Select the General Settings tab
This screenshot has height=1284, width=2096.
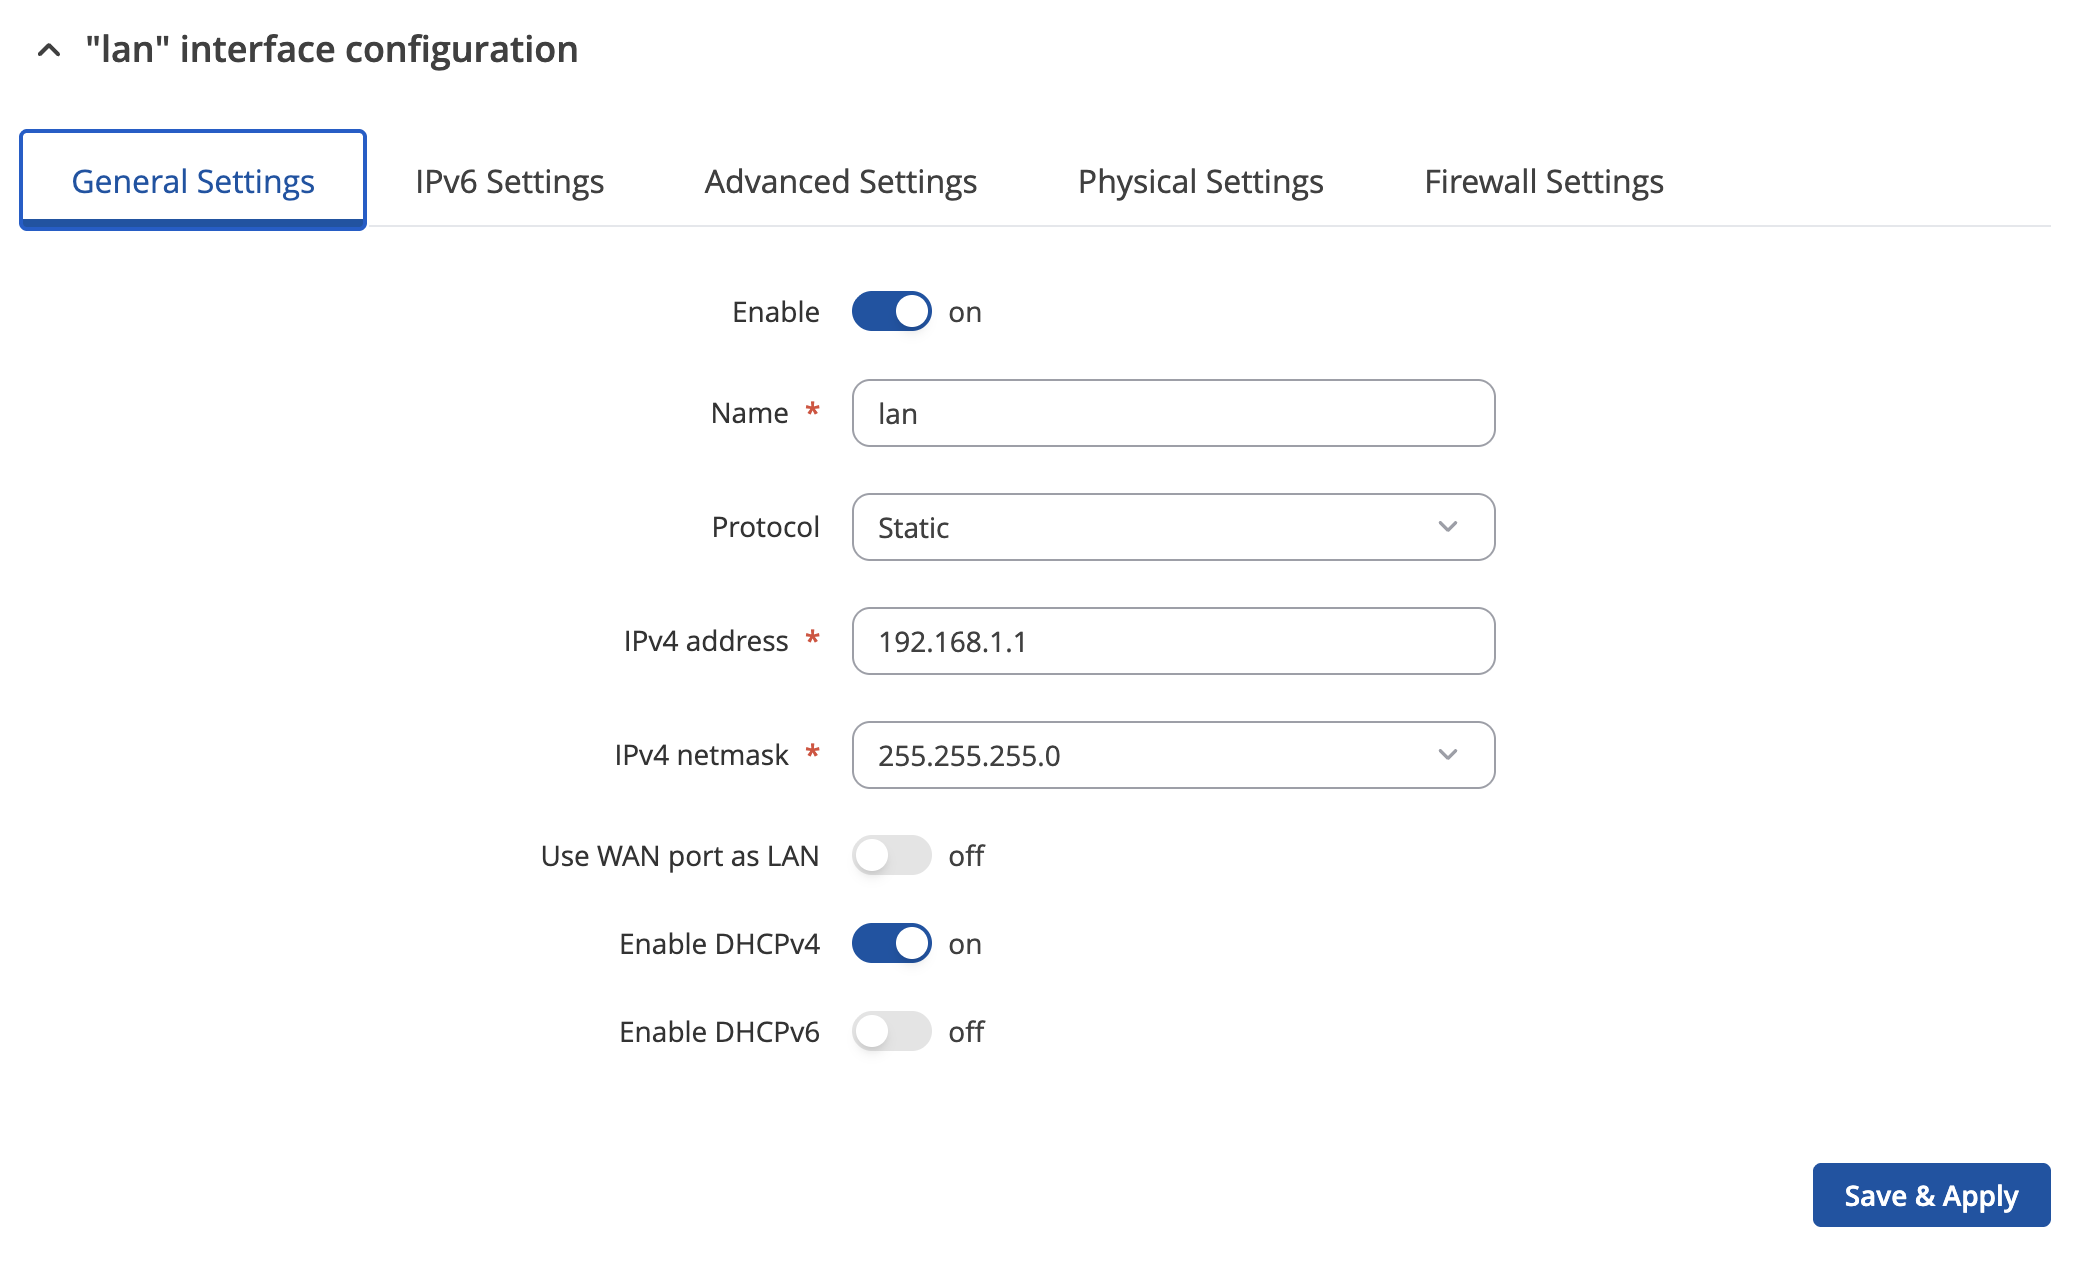[193, 181]
